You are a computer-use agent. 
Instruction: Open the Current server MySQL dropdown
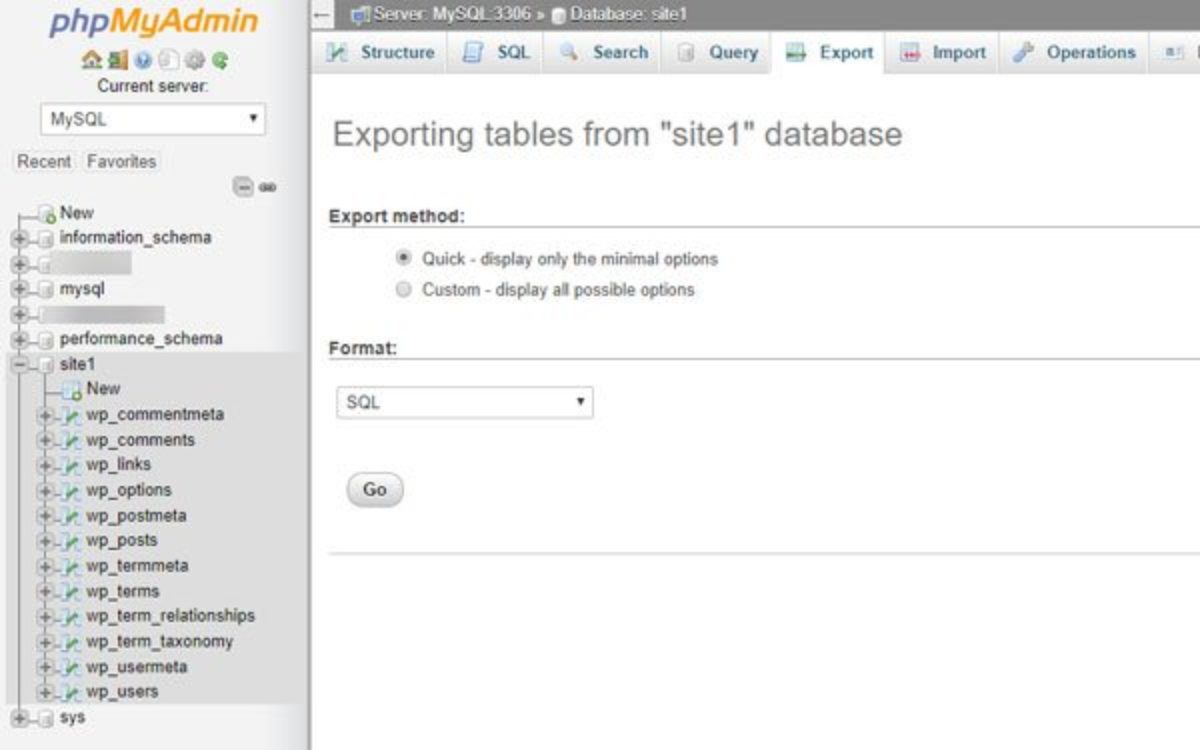pos(153,119)
